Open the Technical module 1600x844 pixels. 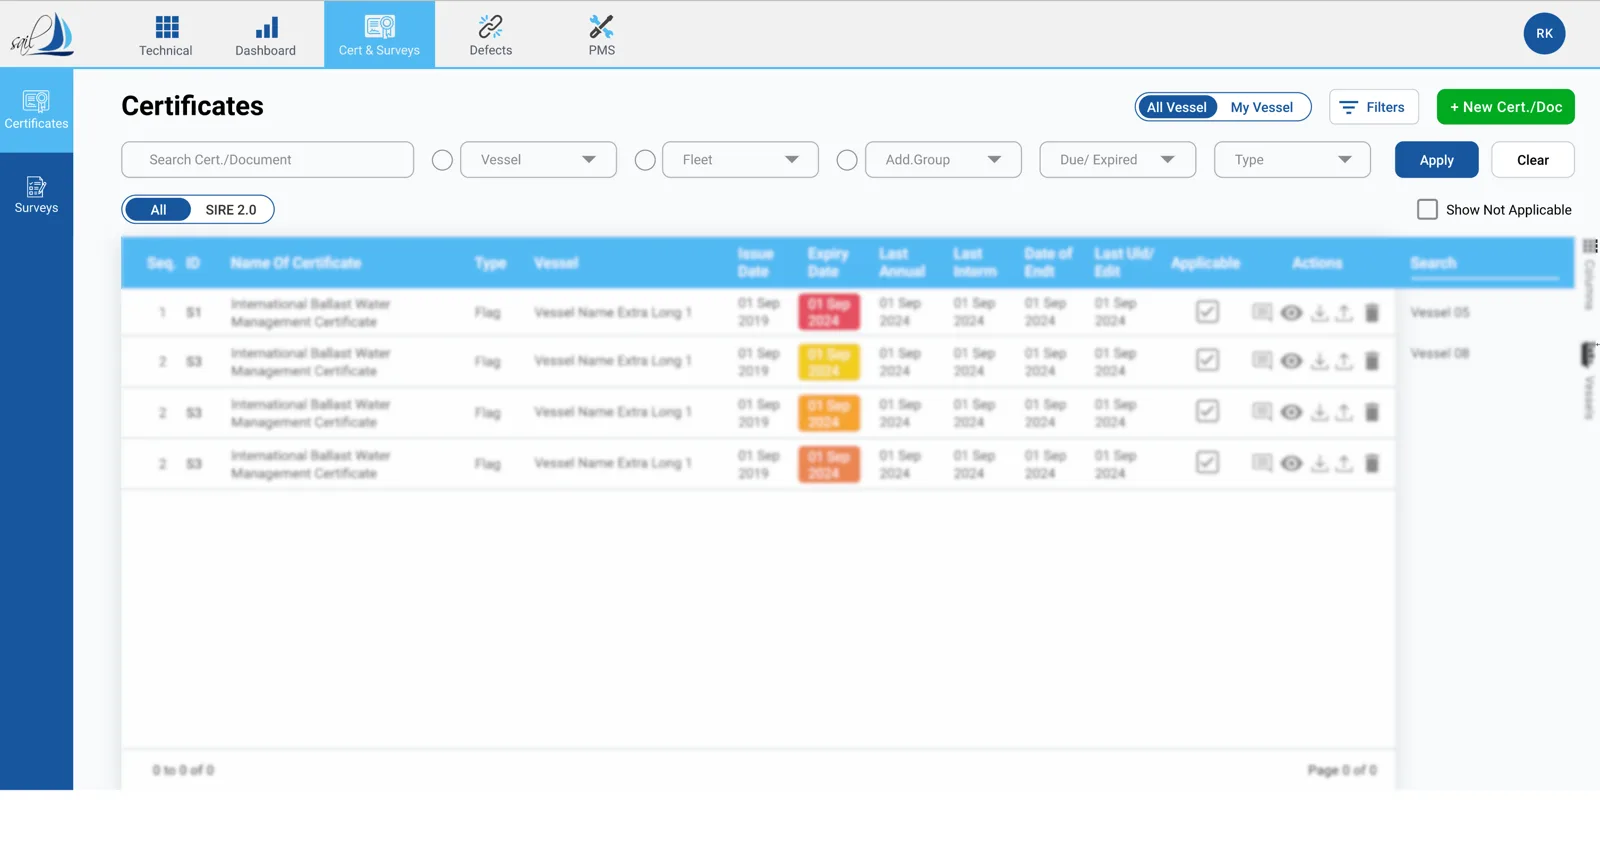click(166, 35)
